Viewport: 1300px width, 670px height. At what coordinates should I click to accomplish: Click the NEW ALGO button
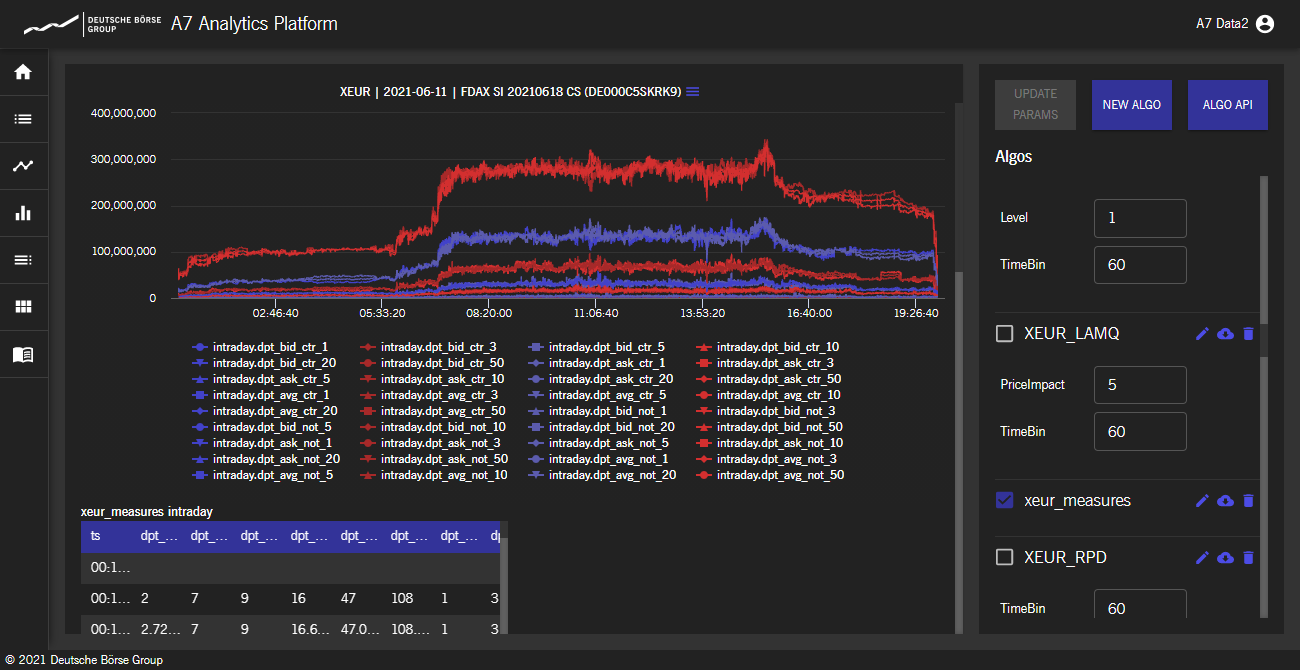[1131, 105]
